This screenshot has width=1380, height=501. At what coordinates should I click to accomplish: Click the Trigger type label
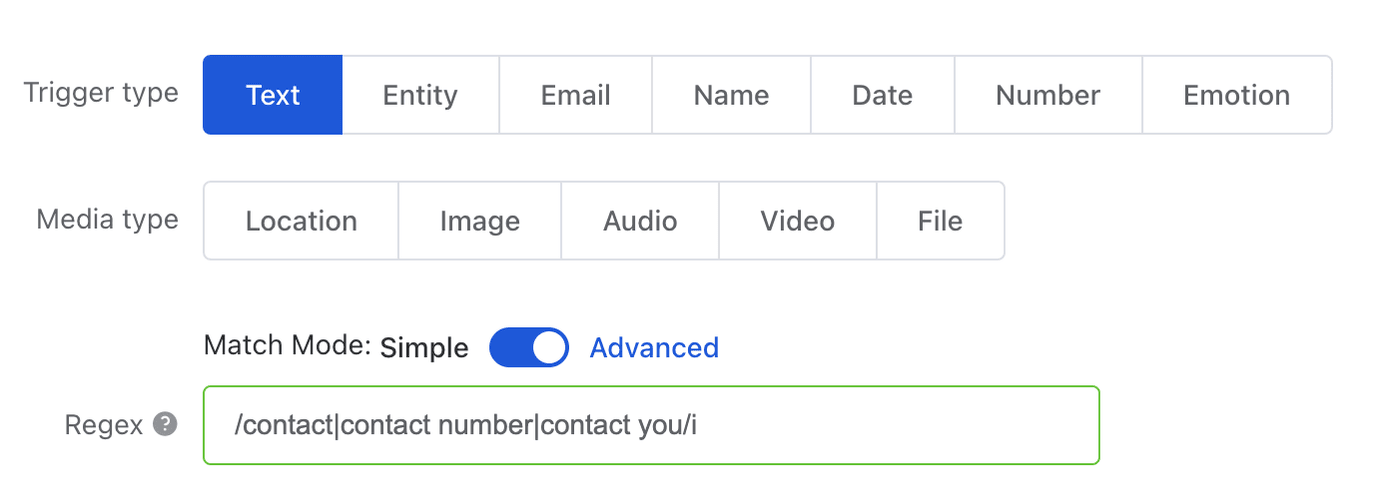[101, 93]
